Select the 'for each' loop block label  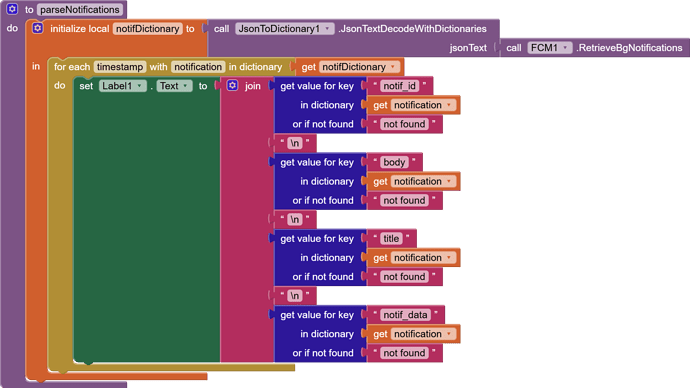tap(72, 67)
